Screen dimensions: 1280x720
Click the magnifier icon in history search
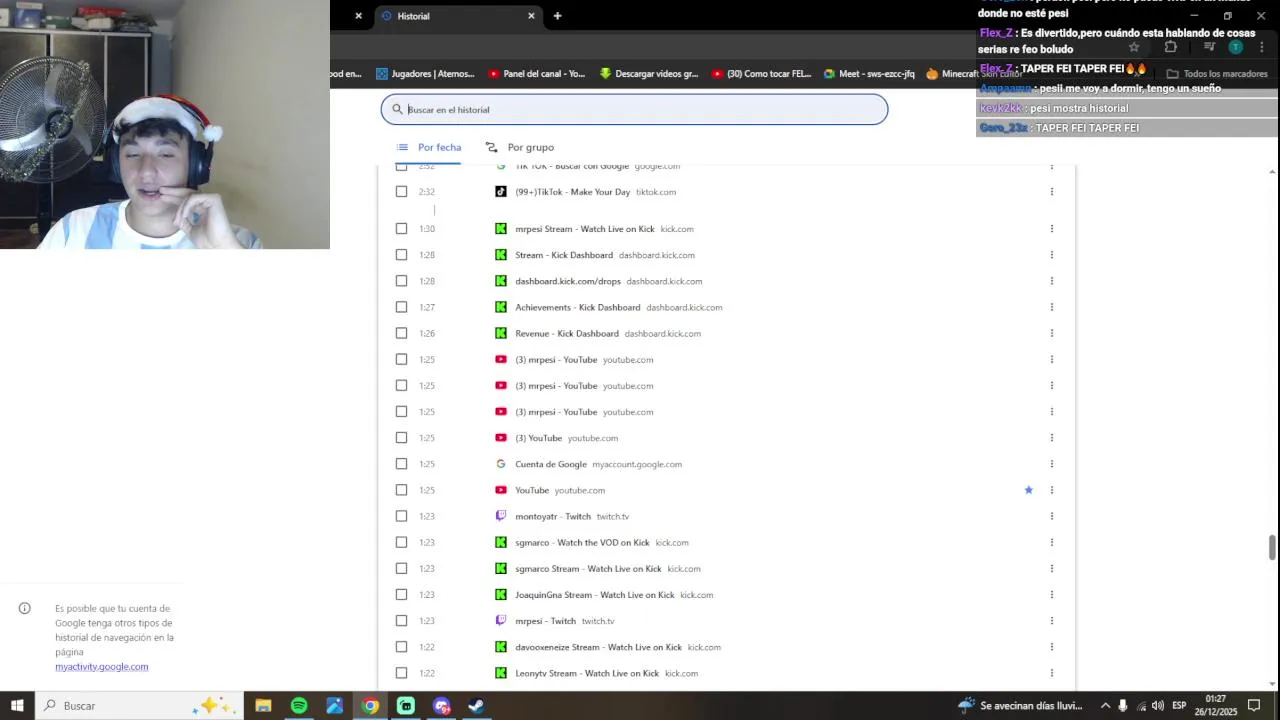pos(397,110)
